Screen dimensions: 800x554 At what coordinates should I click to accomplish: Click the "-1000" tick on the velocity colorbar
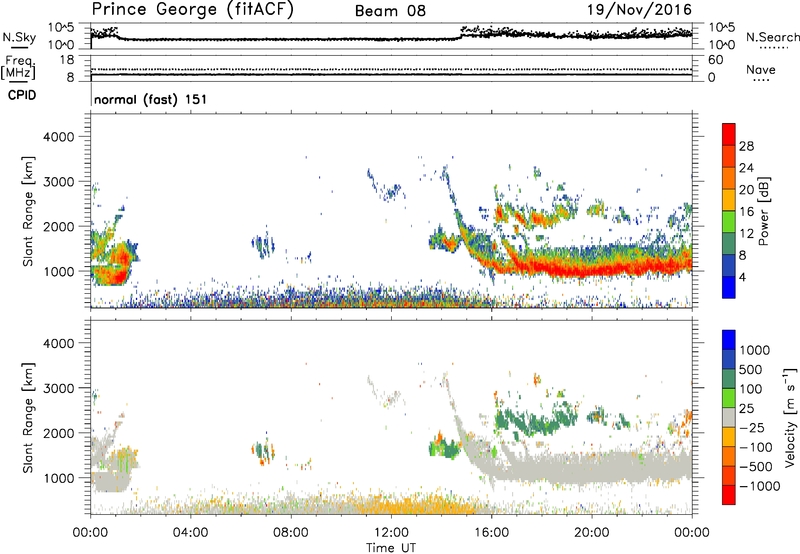[x=760, y=486]
